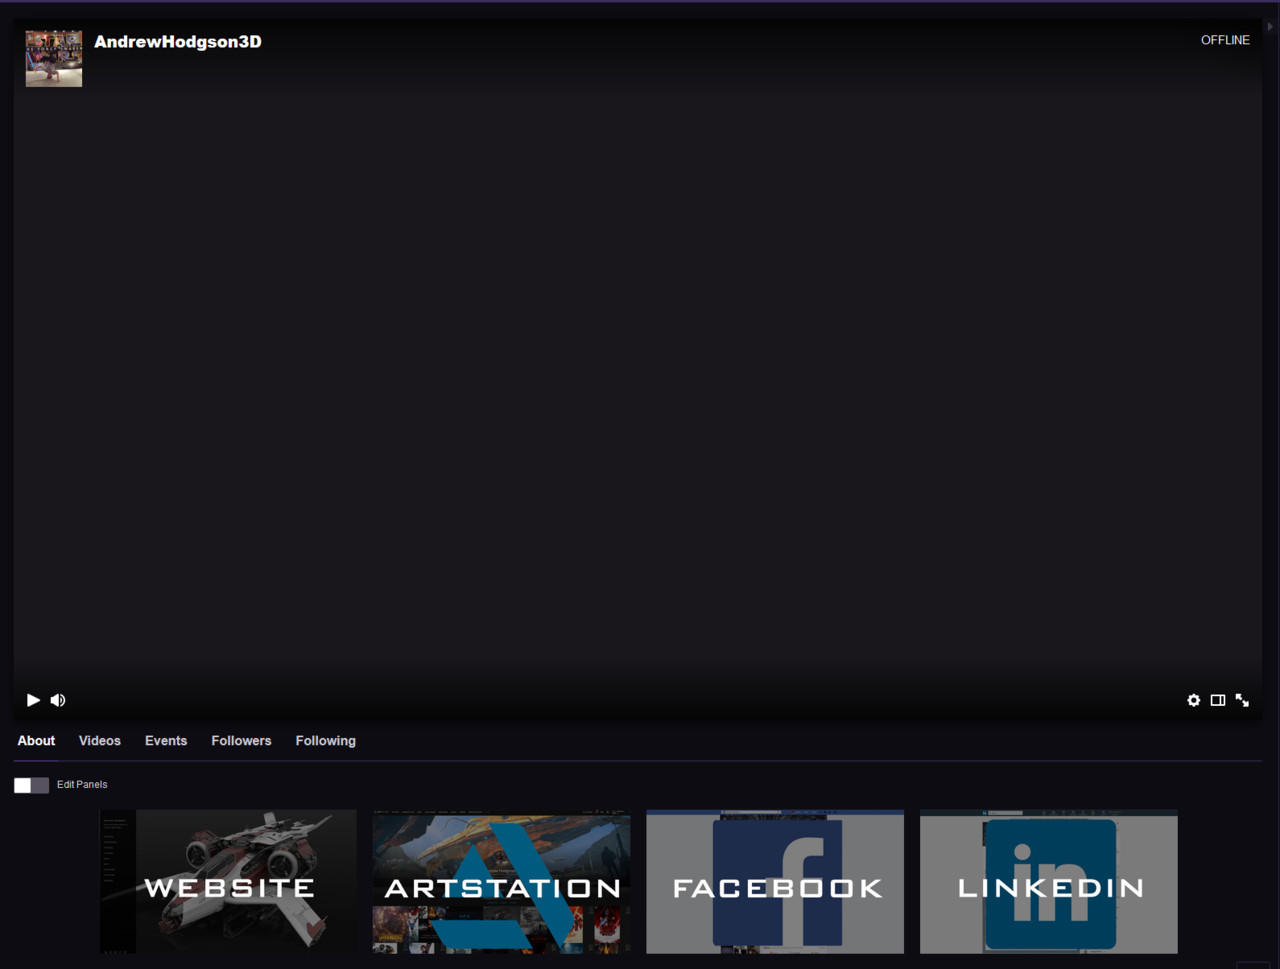Switch to the About tab
Screen dimensions: 1280x969
coord(36,741)
